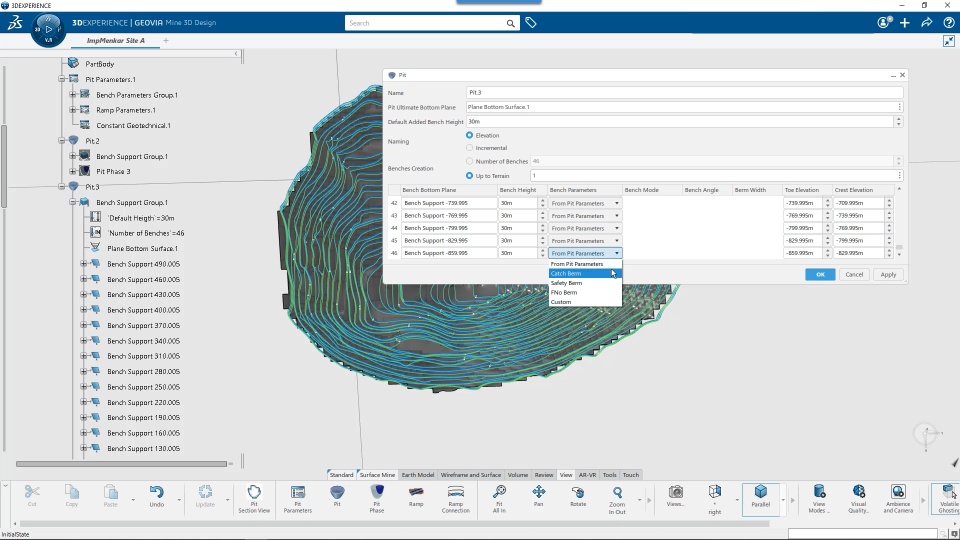Click the bench table vertical scrollbar
The height and width of the screenshot is (540, 960).
(899, 247)
